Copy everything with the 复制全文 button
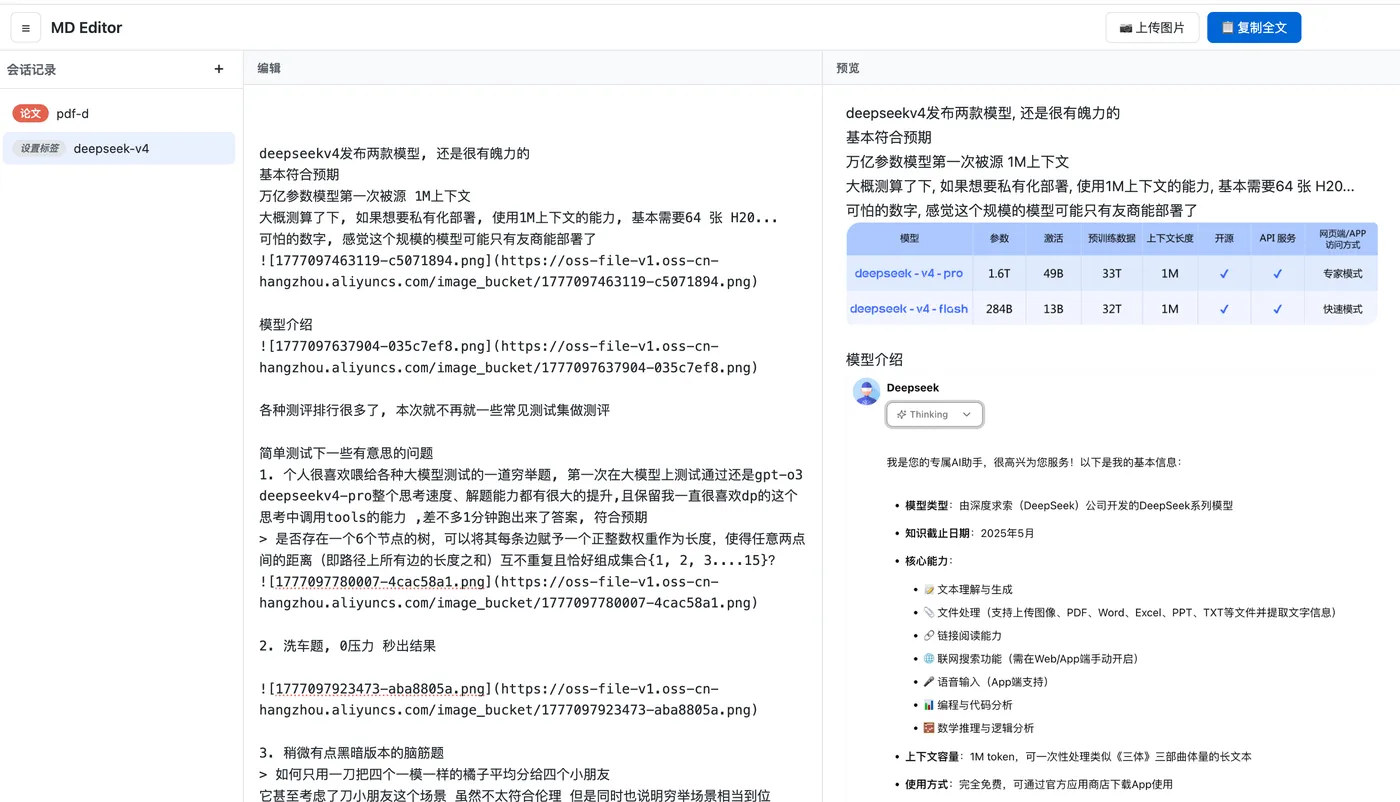The width and height of the screenshot is (1400, 802). tap(1254, 28)
